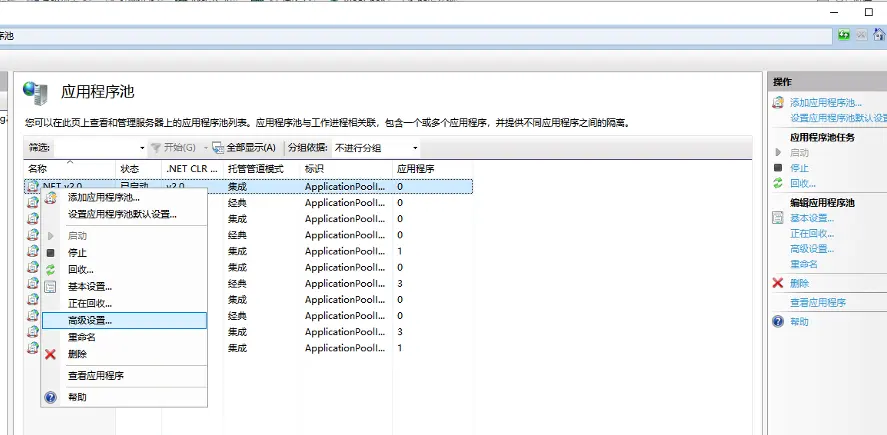Click the black stop square in context menu

(x=50, y=253)
